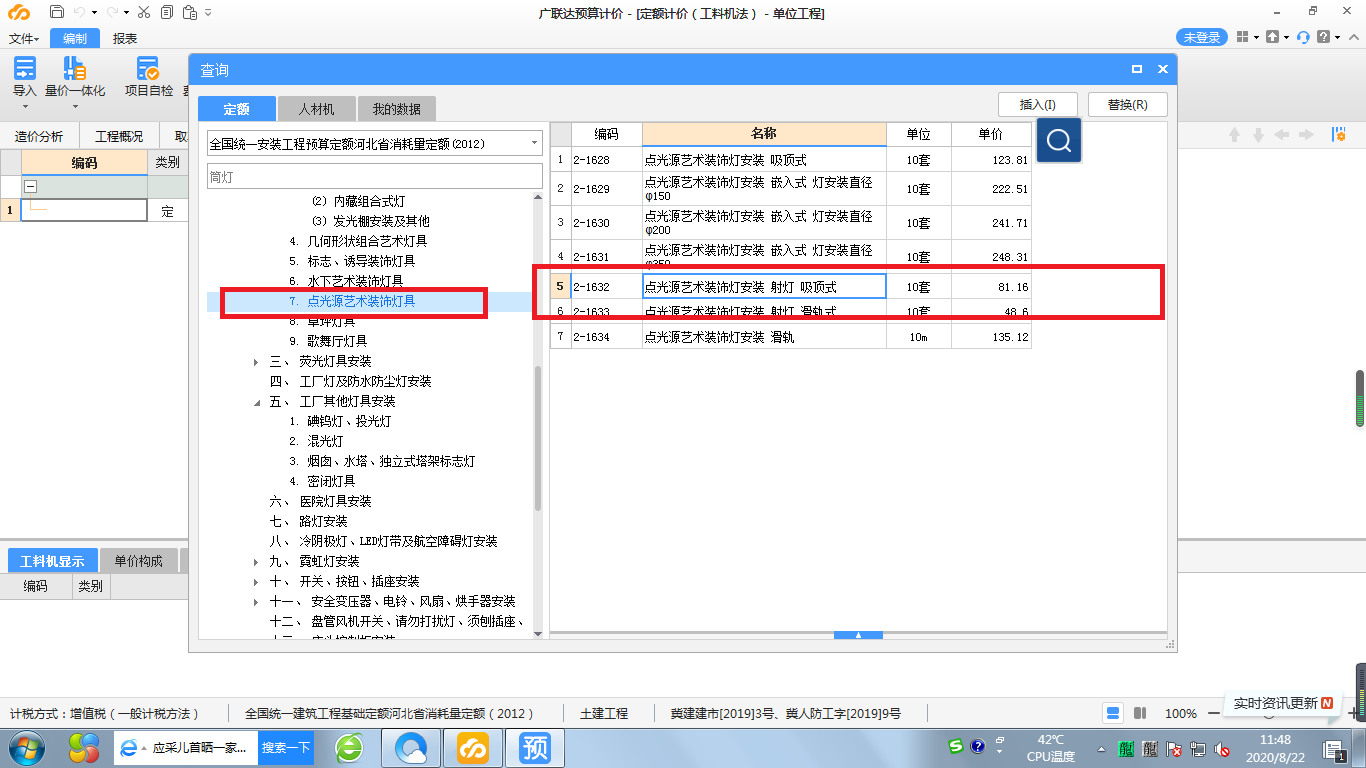
Task: Click the quota search input field
Action: [375, 177]
